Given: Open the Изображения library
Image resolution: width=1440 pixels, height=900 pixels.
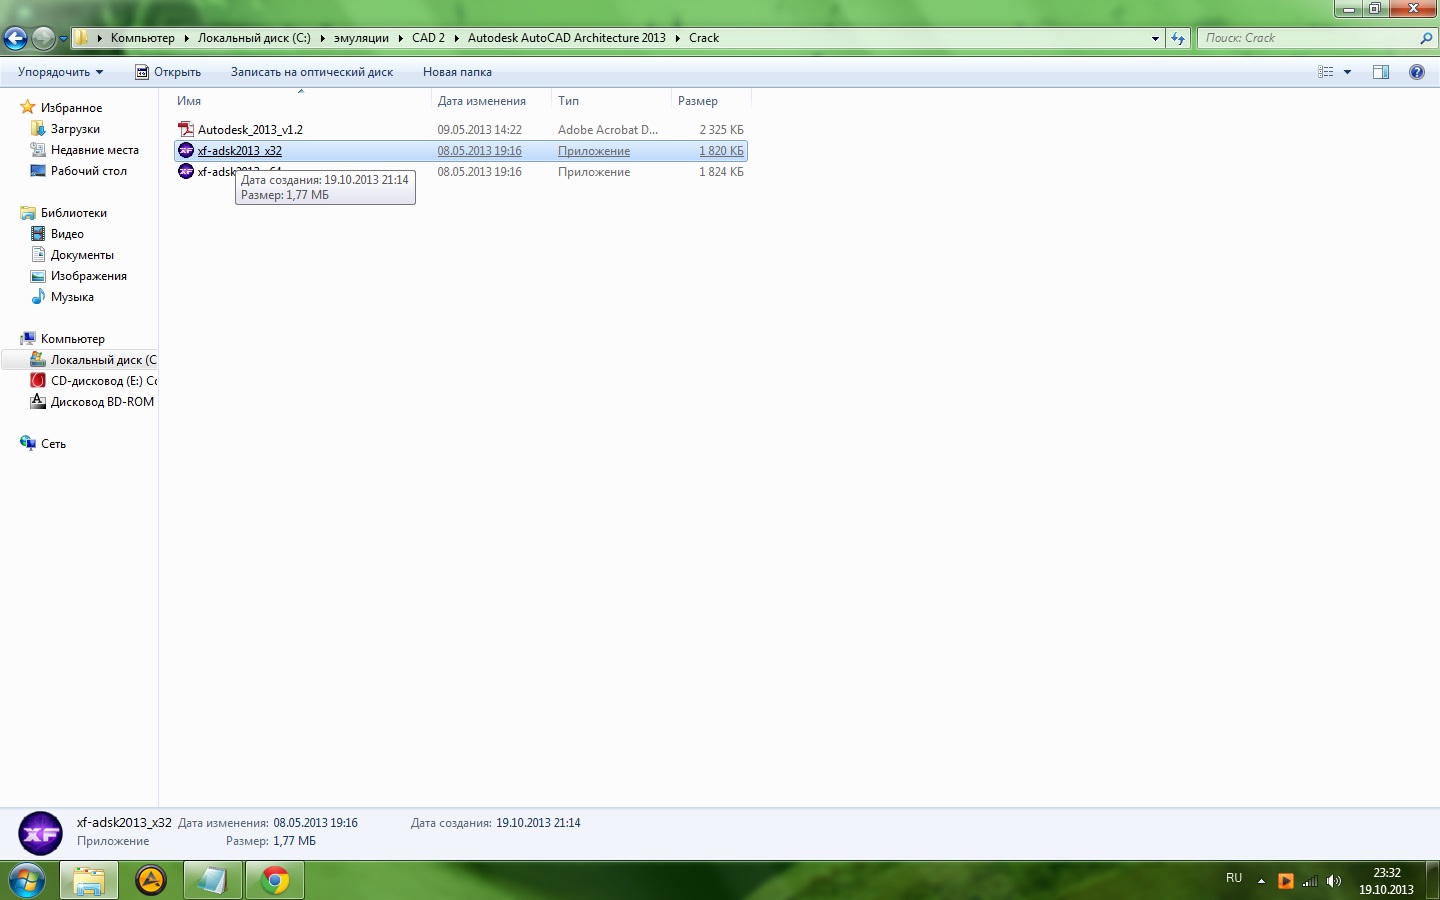Looking at the screenshot, I should point(89,276).
